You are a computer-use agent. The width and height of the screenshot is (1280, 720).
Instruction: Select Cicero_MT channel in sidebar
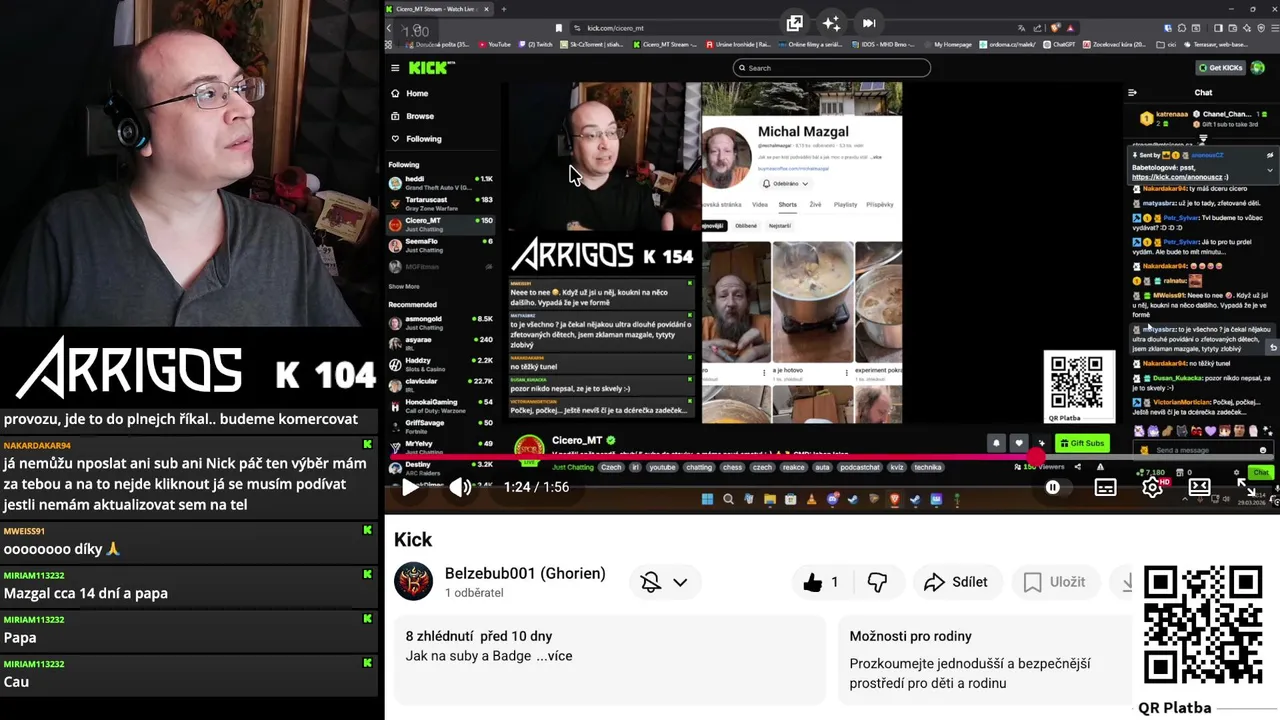point(441,224)
